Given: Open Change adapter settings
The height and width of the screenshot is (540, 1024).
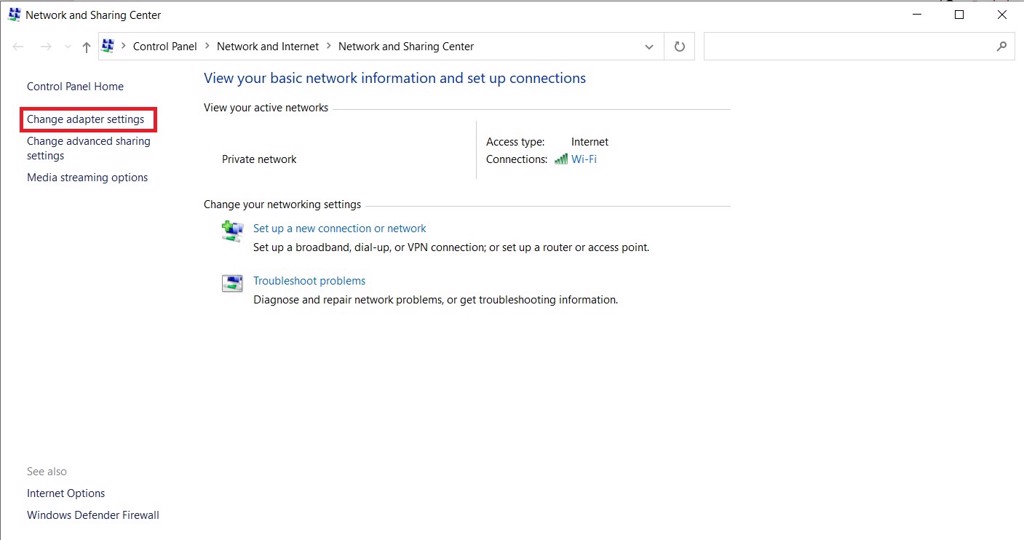Looking at the screenshot, I should (x=86, y=119).
